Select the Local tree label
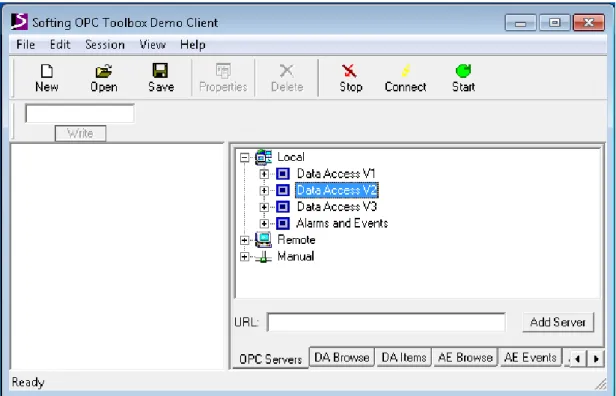Viewport: 616px width, 396px height. [291, 157]
